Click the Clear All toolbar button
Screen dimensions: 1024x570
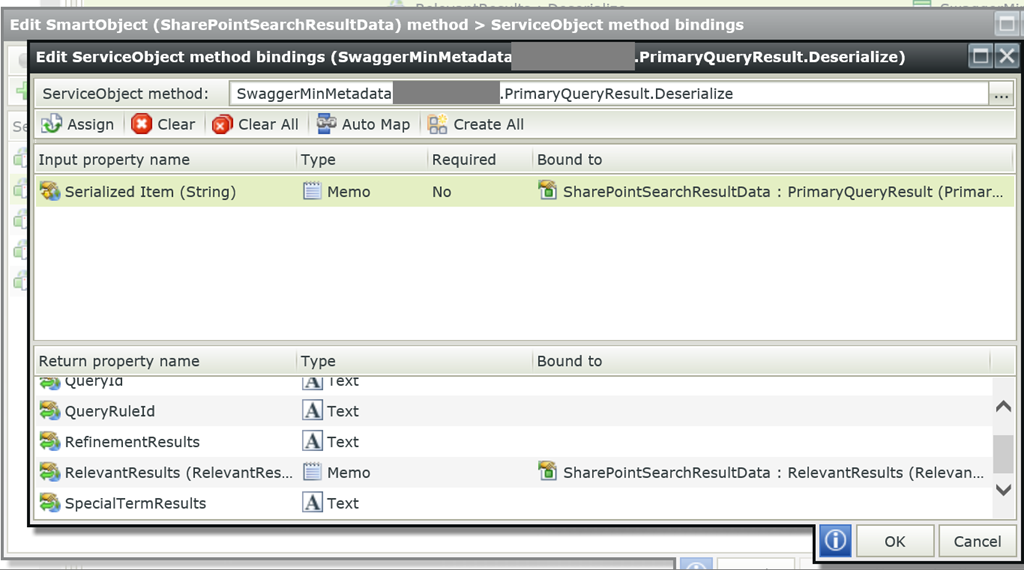pyautogui.click(x=255, y=124)
